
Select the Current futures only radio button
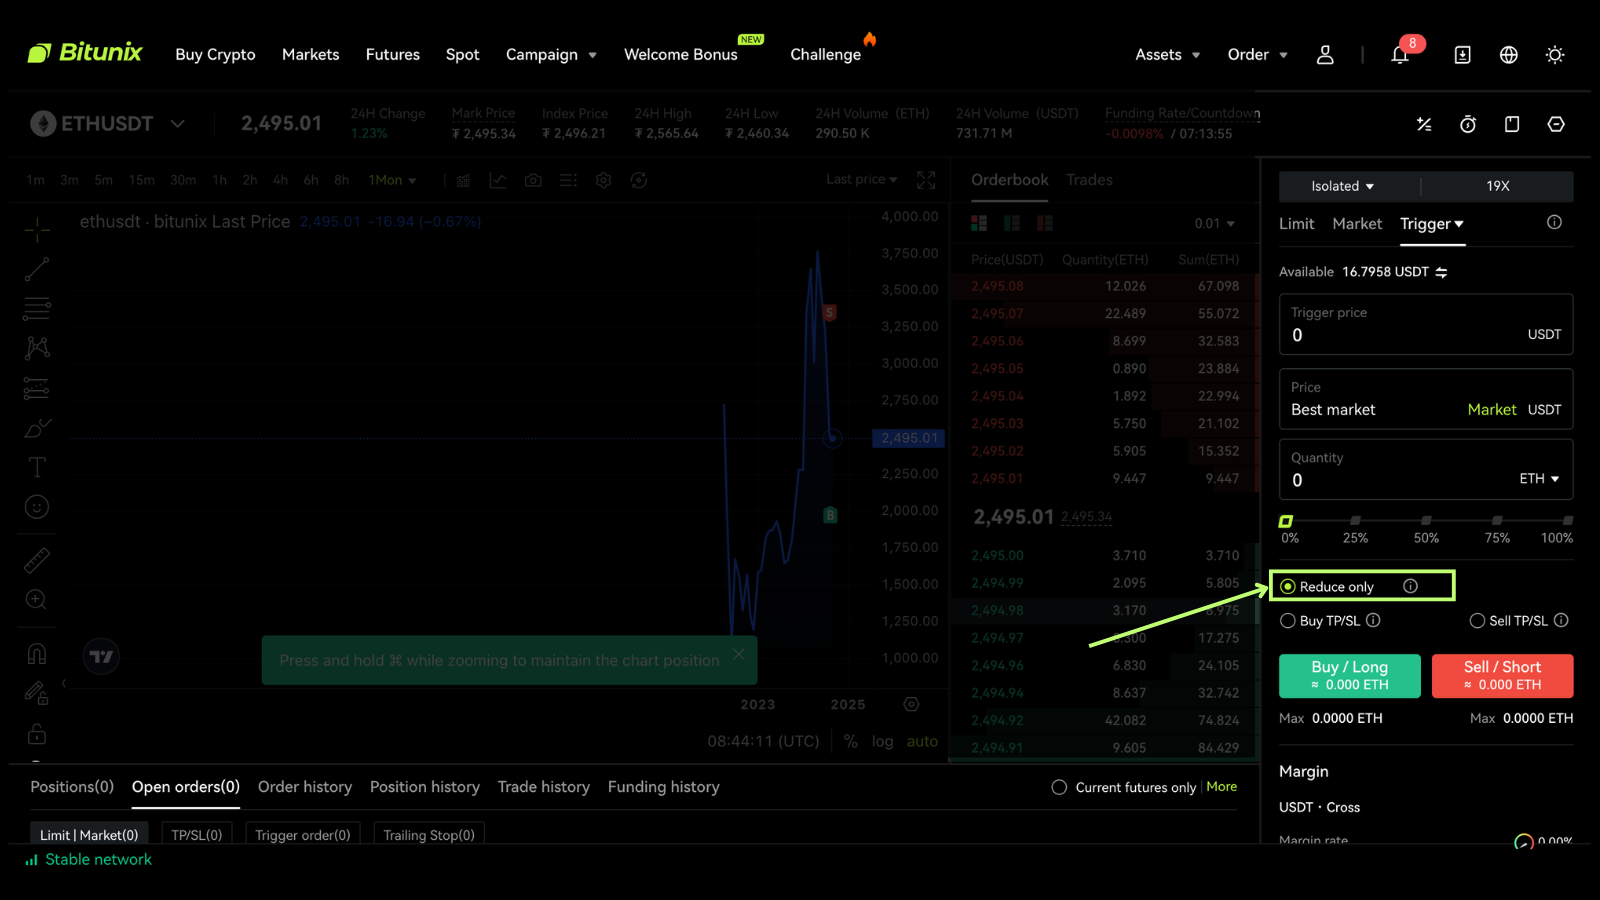1059,787
